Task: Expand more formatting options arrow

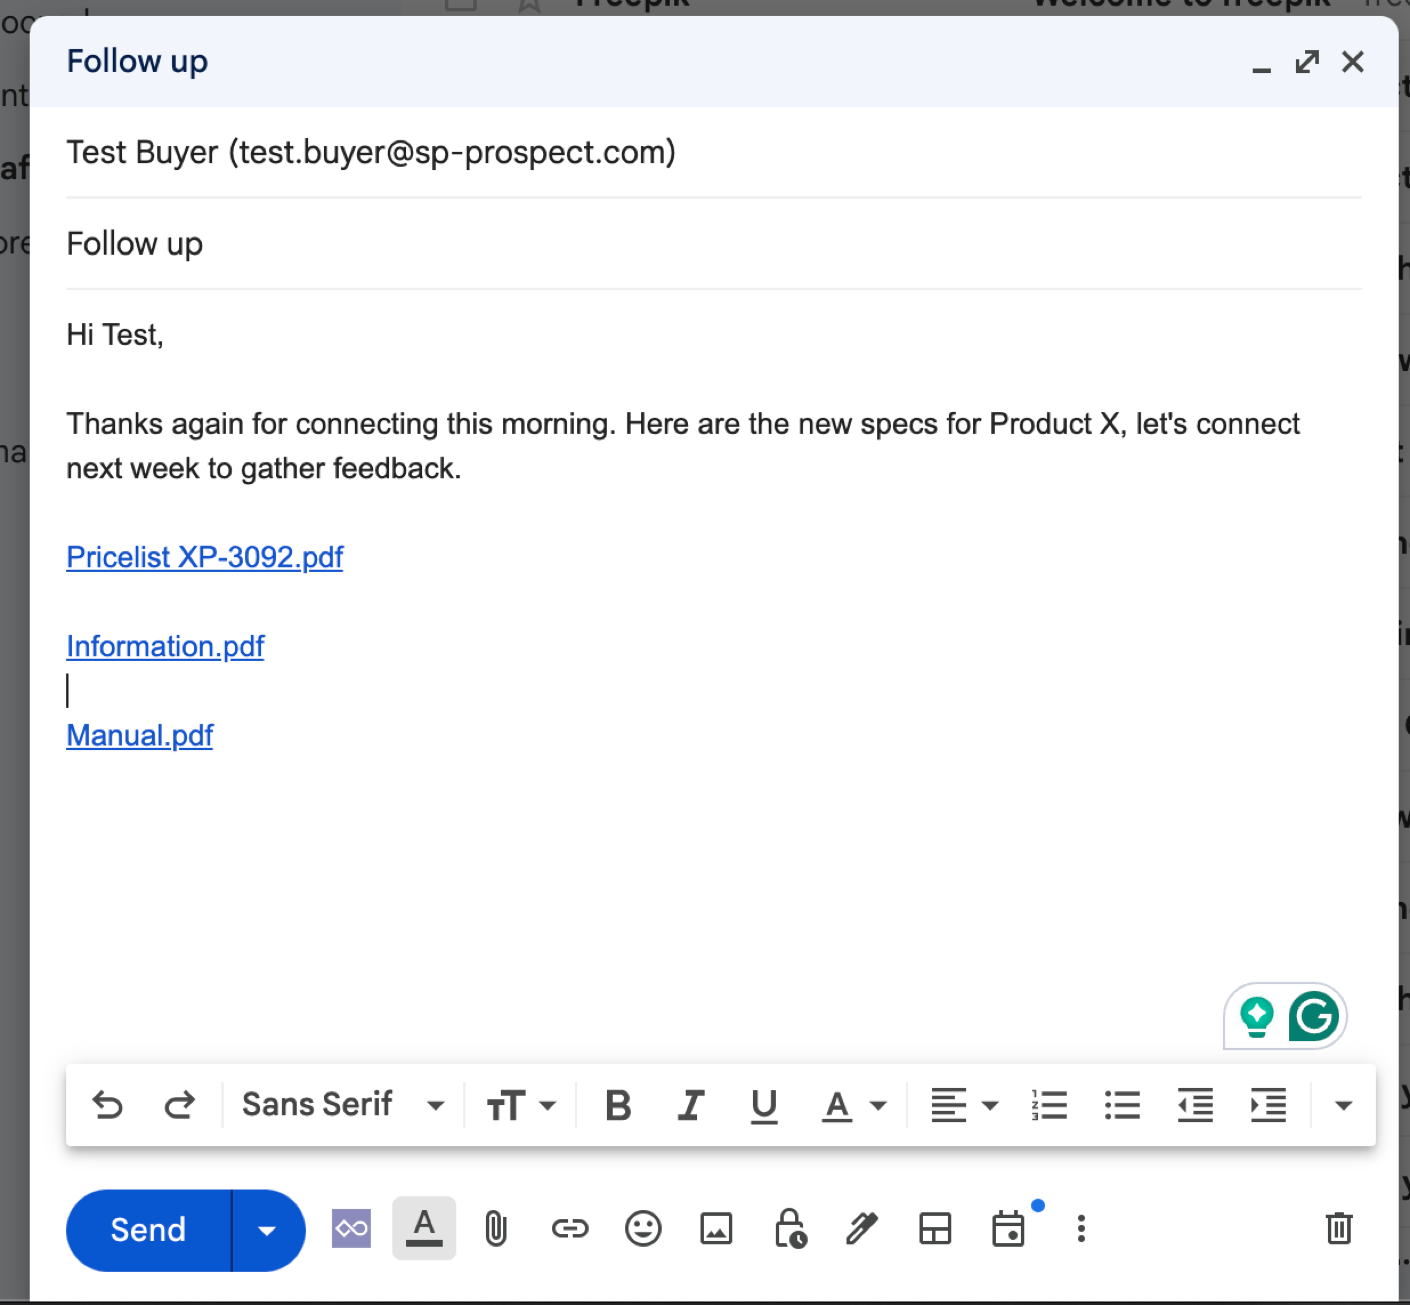Action: click(x=1343, y=1105)
